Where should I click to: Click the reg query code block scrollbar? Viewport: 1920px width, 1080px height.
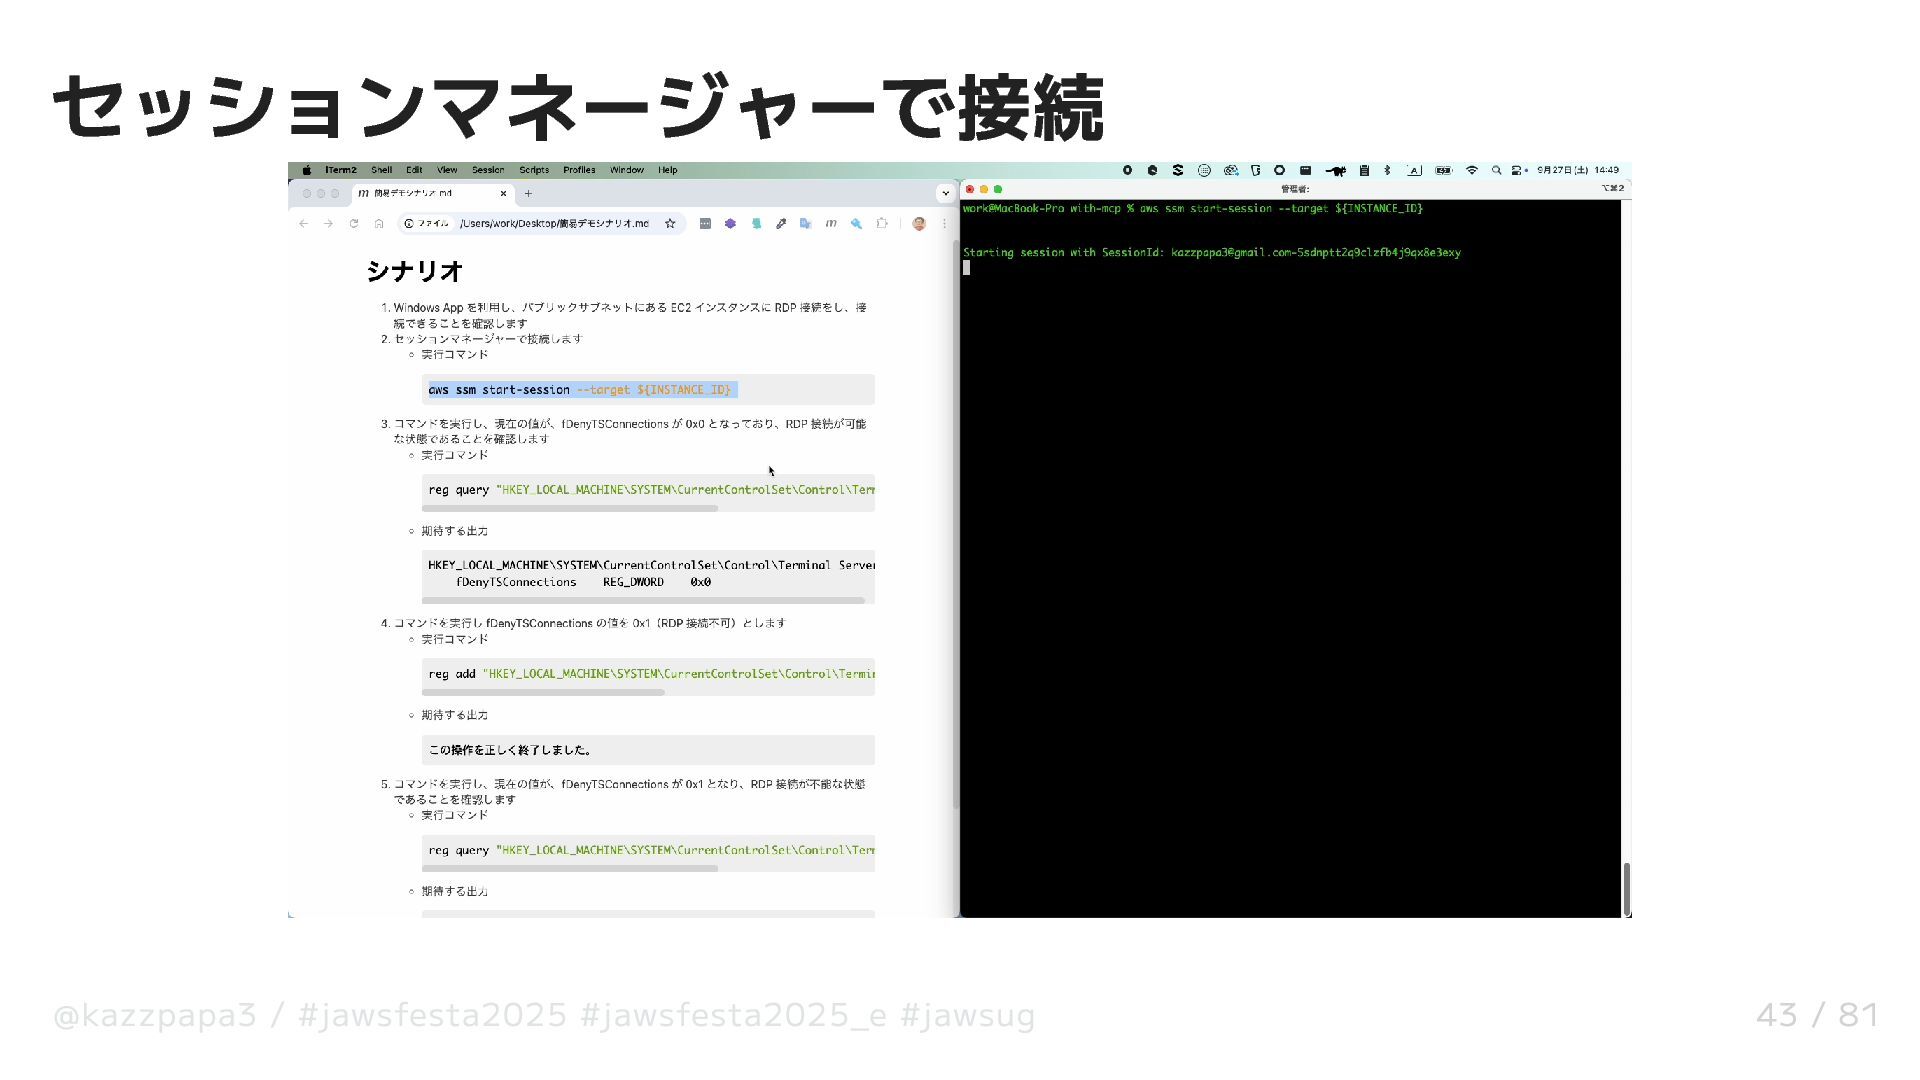[569, 508]
